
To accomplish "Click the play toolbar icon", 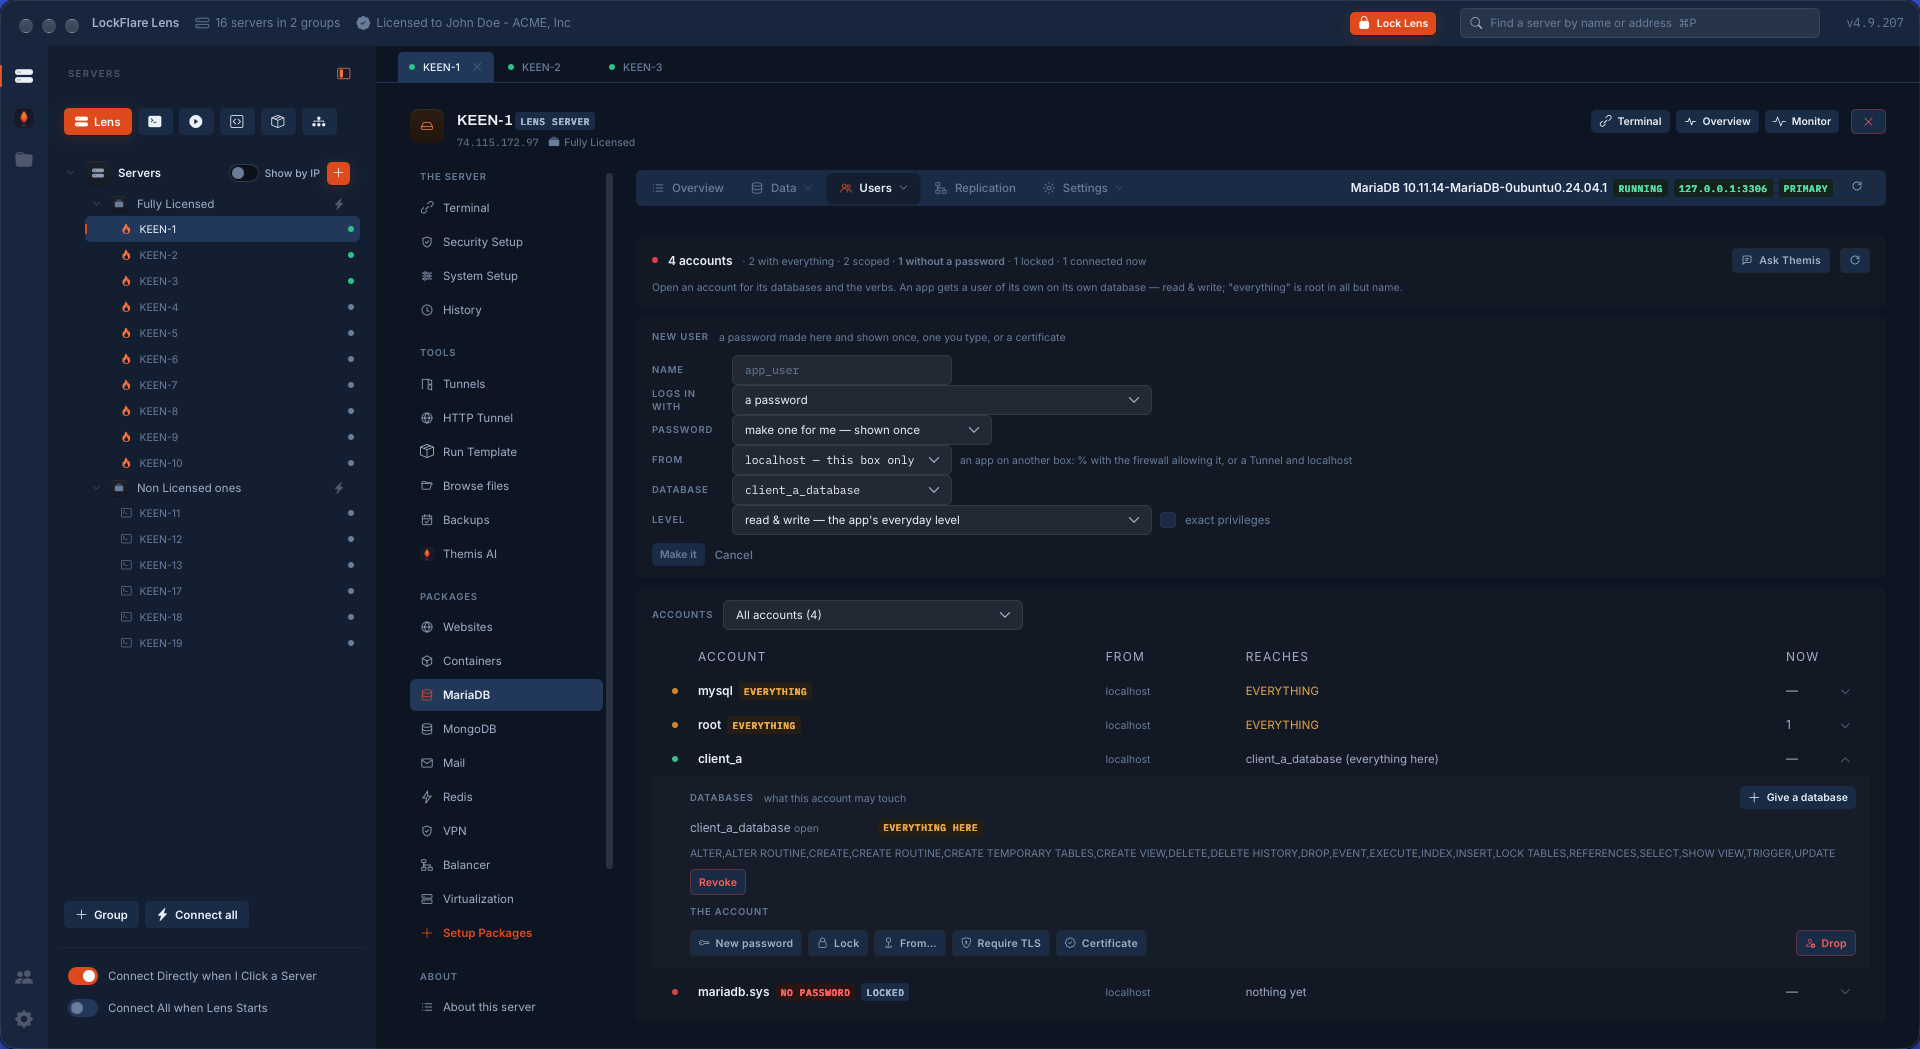I will click(x=196, y=122).
